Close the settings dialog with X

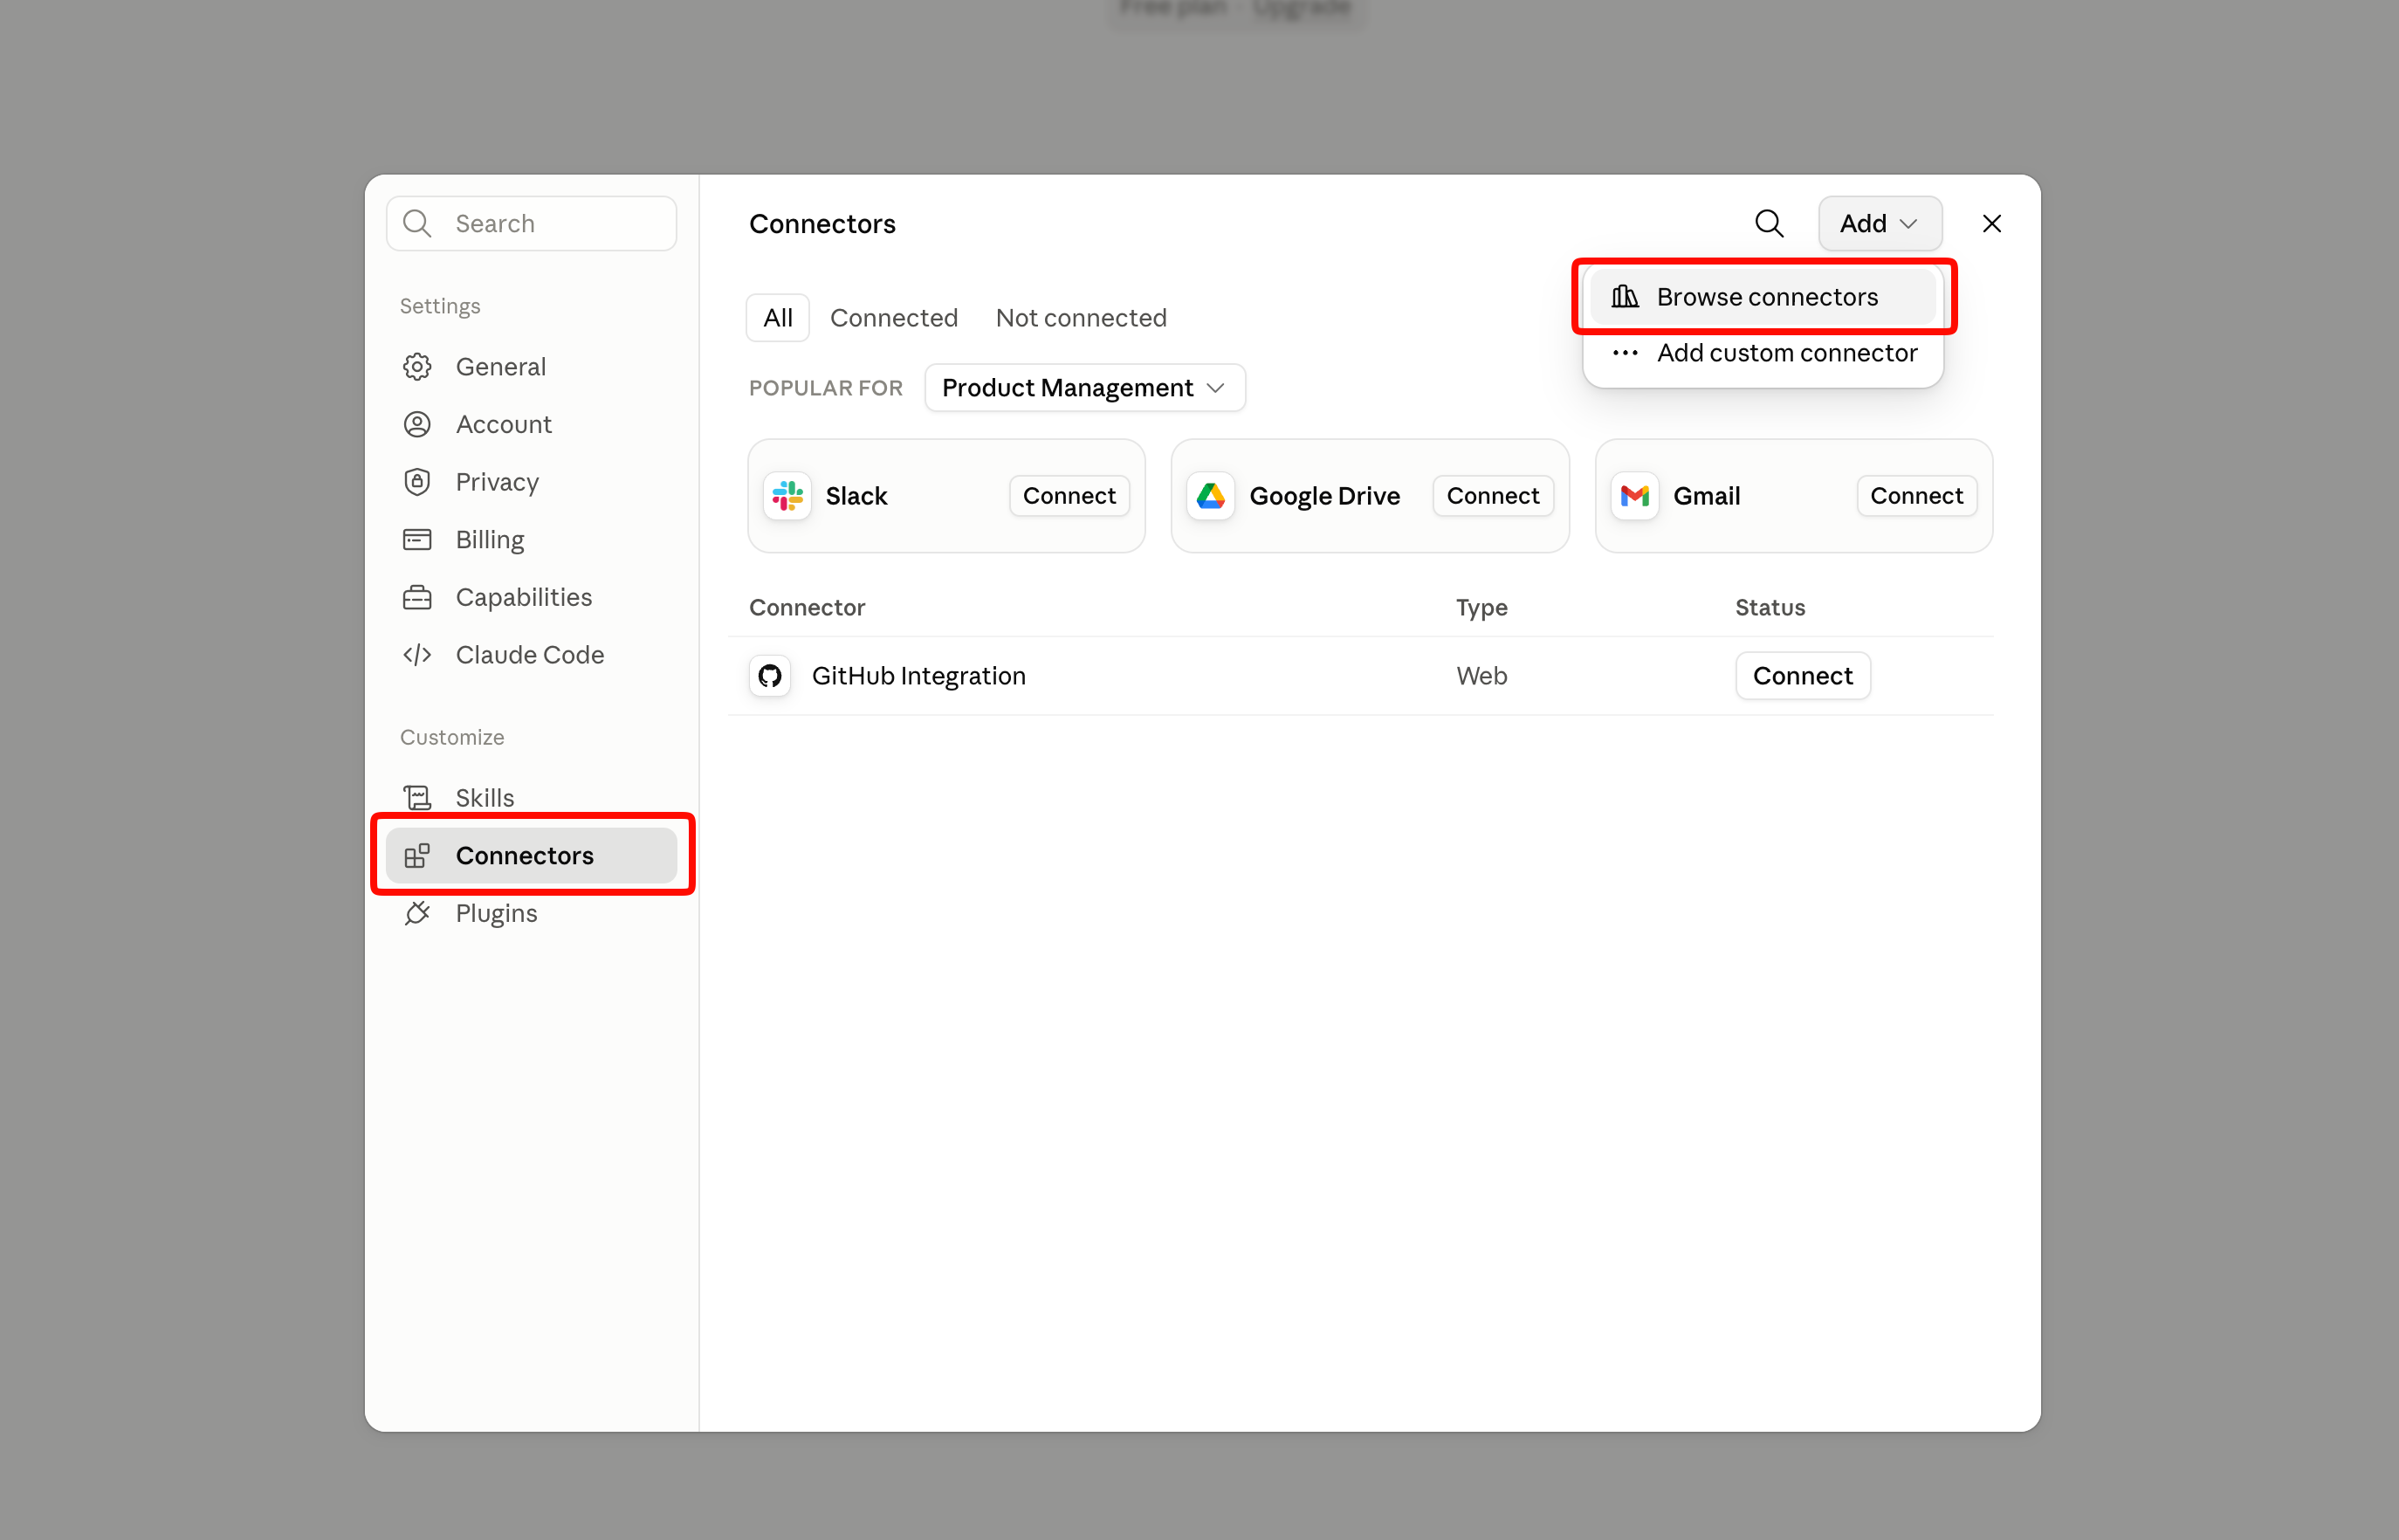[x=1991, y=223]
